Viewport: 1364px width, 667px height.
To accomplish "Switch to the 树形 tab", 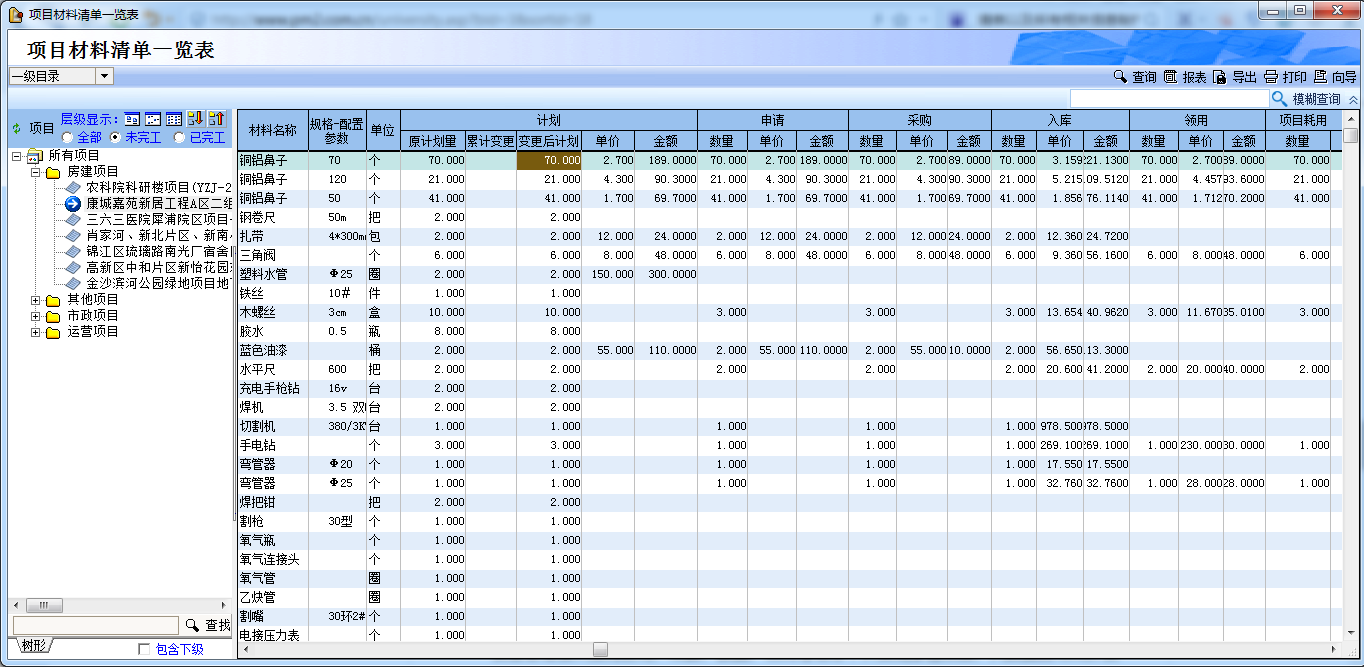I will click(x=32, y=646).
